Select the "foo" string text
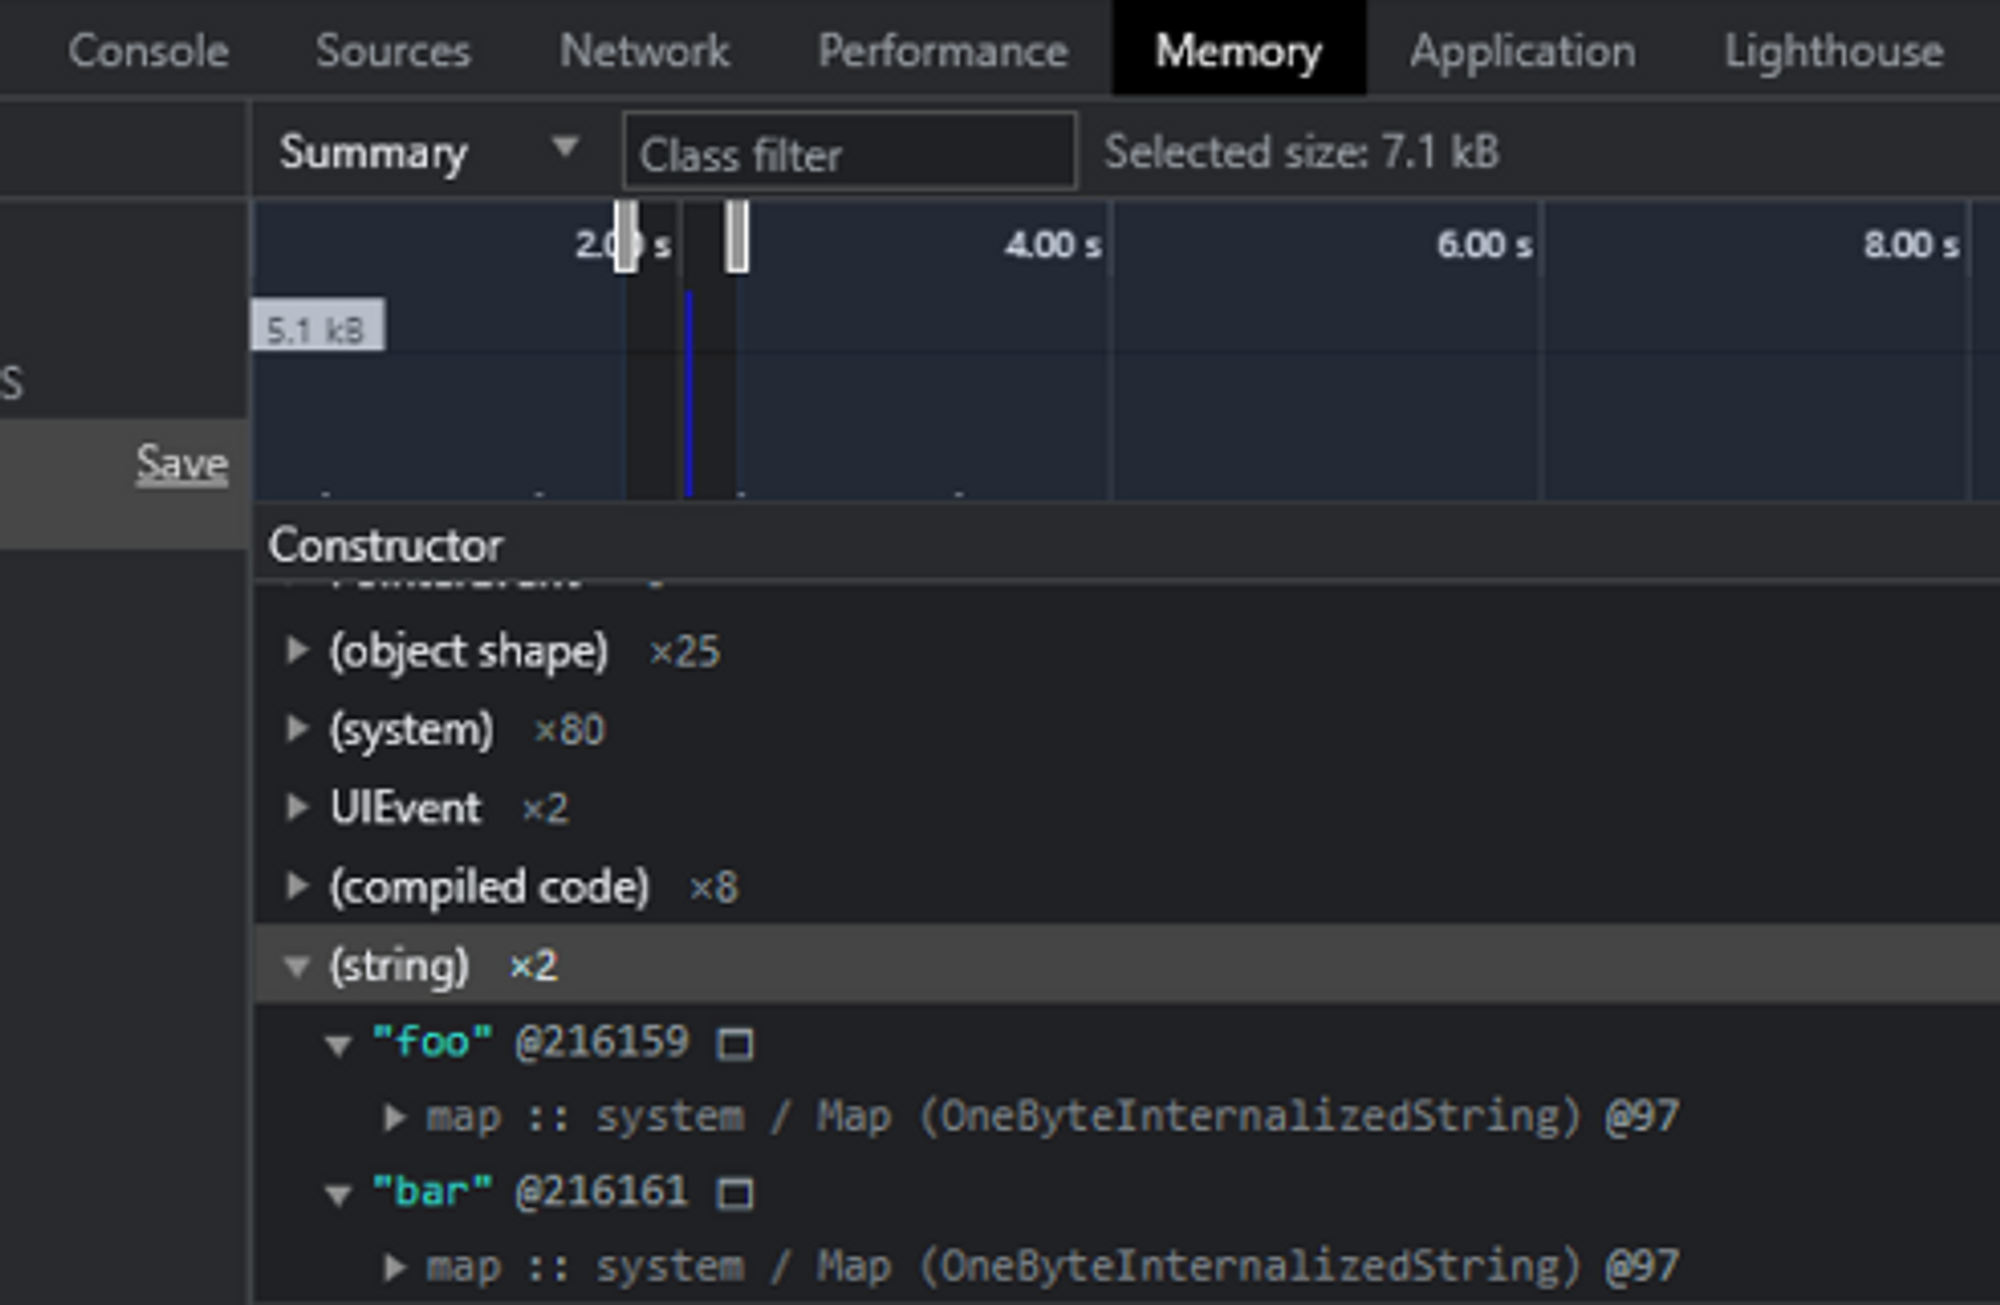The image size is (2000, 1305). 432,1041
